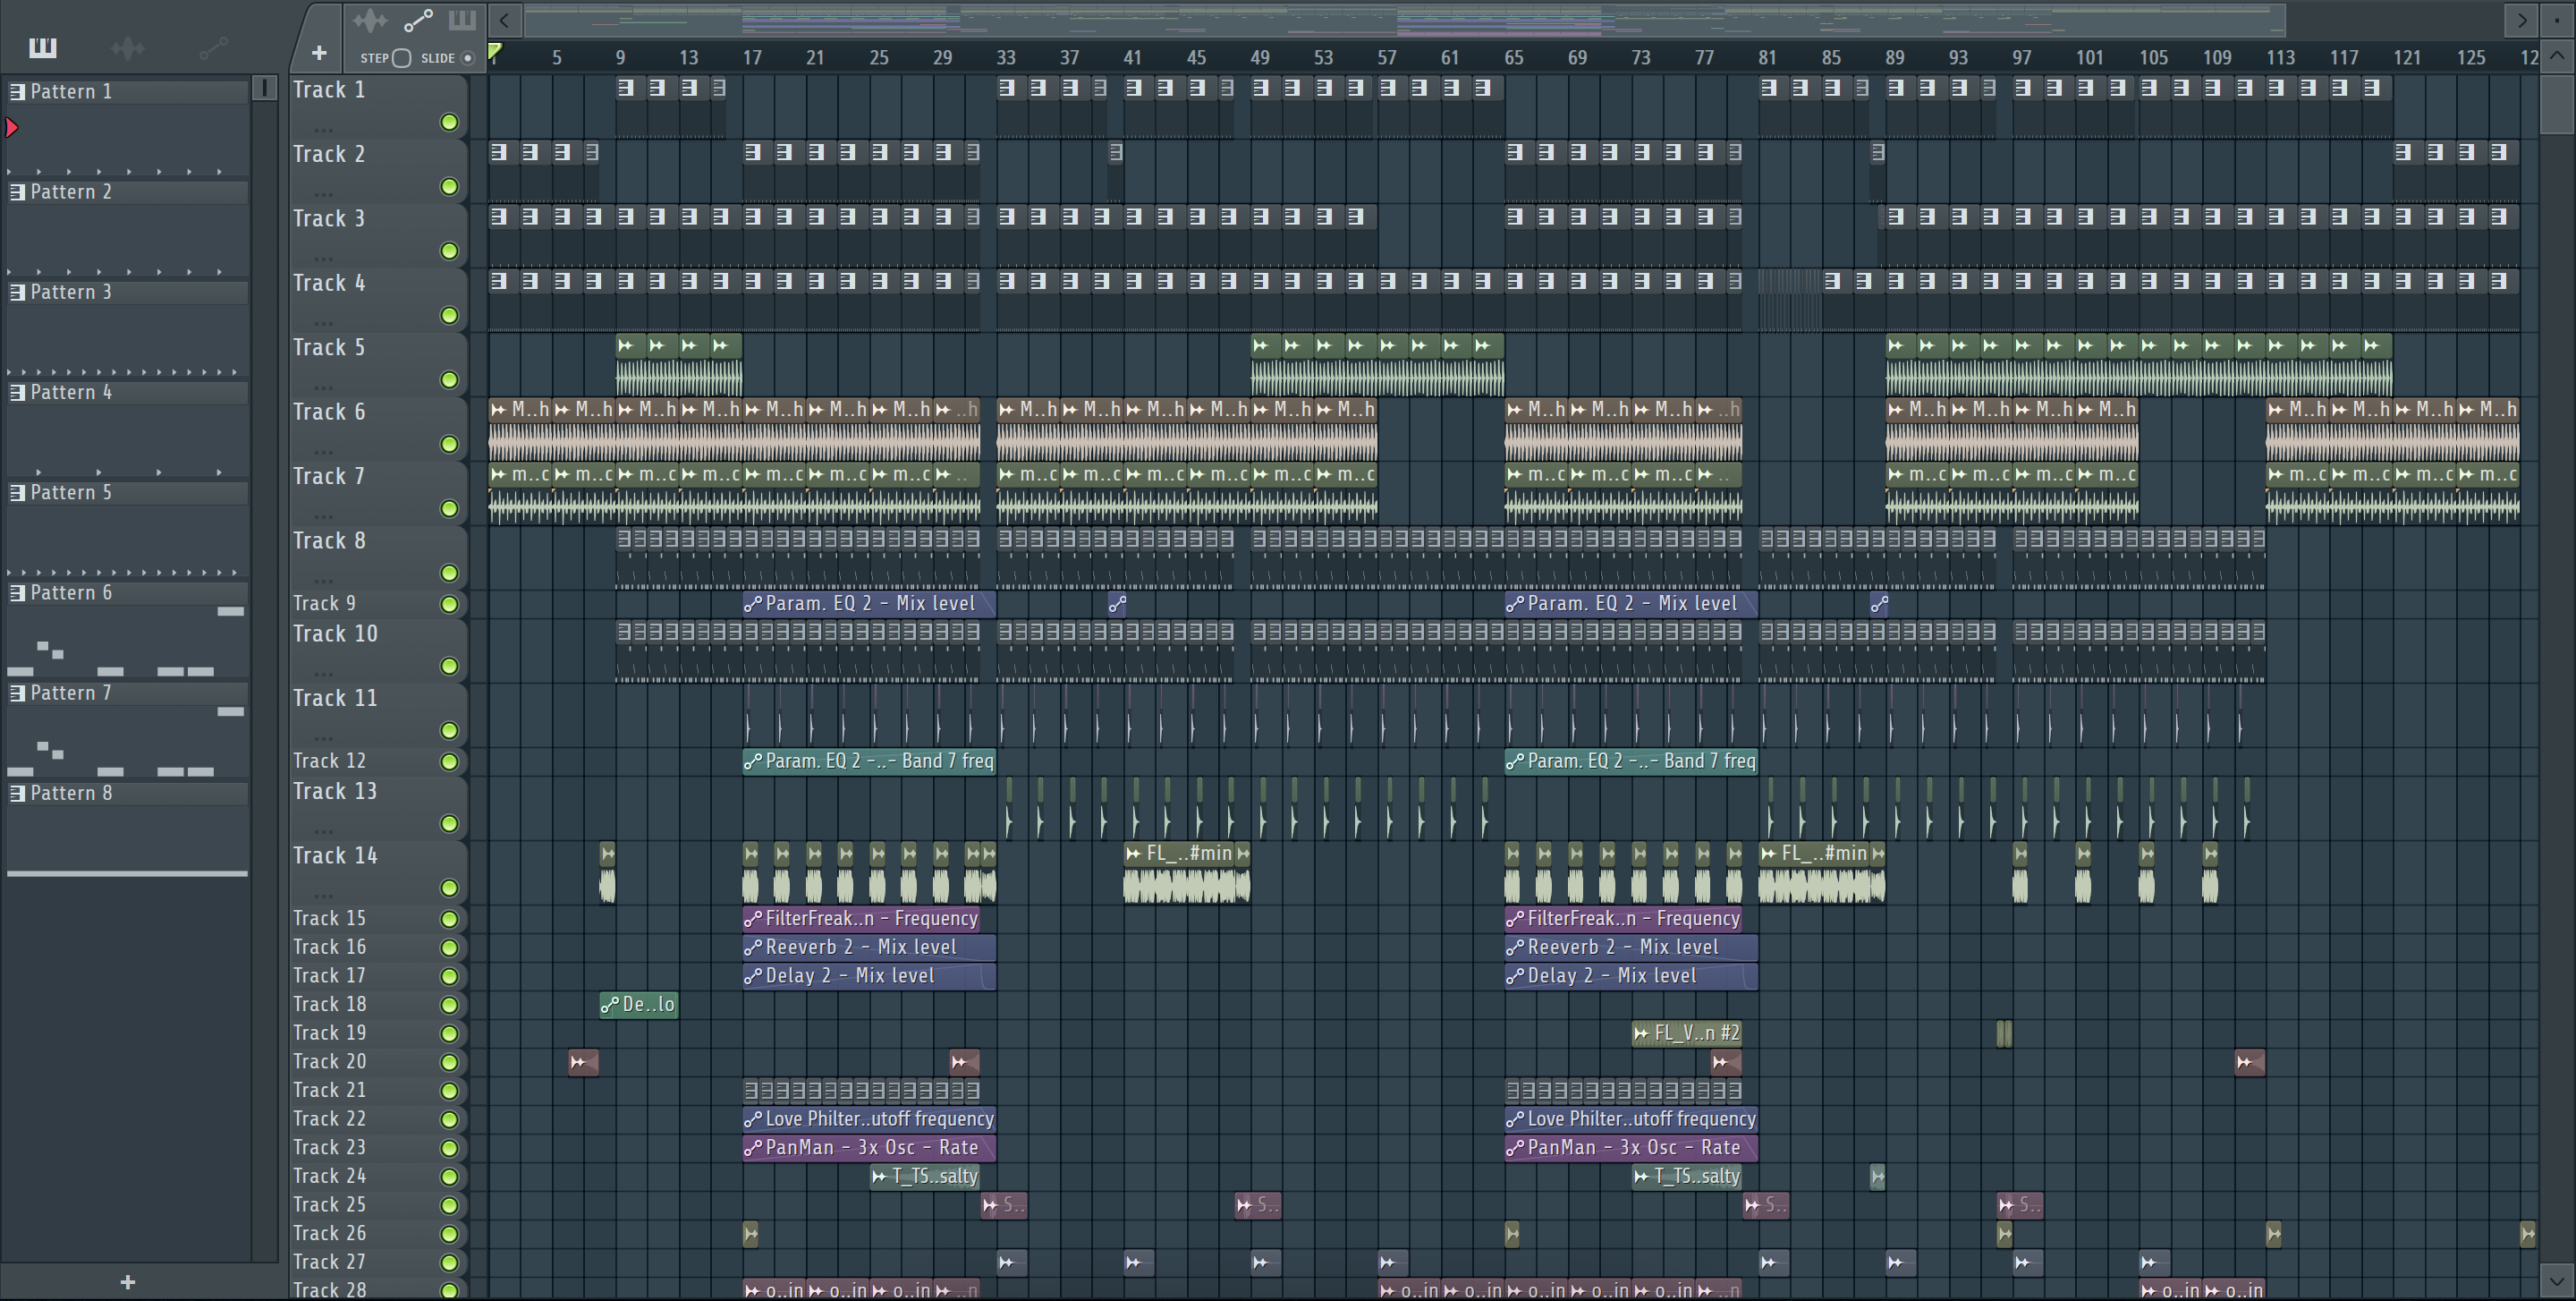This screenshot has height=1301, width=2576.
Task: Click the pattern clip focus piano icon in playlist header
Action: pyautogui.click(x=462, y=20)
